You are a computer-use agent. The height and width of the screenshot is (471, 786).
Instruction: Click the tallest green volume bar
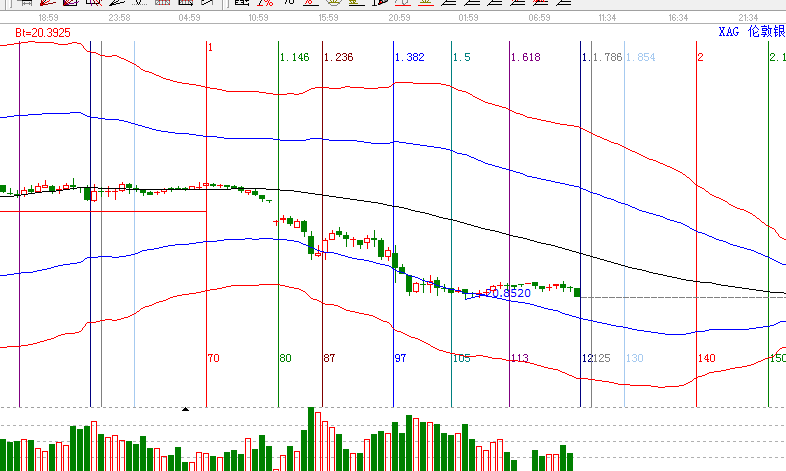pos(312,438)
